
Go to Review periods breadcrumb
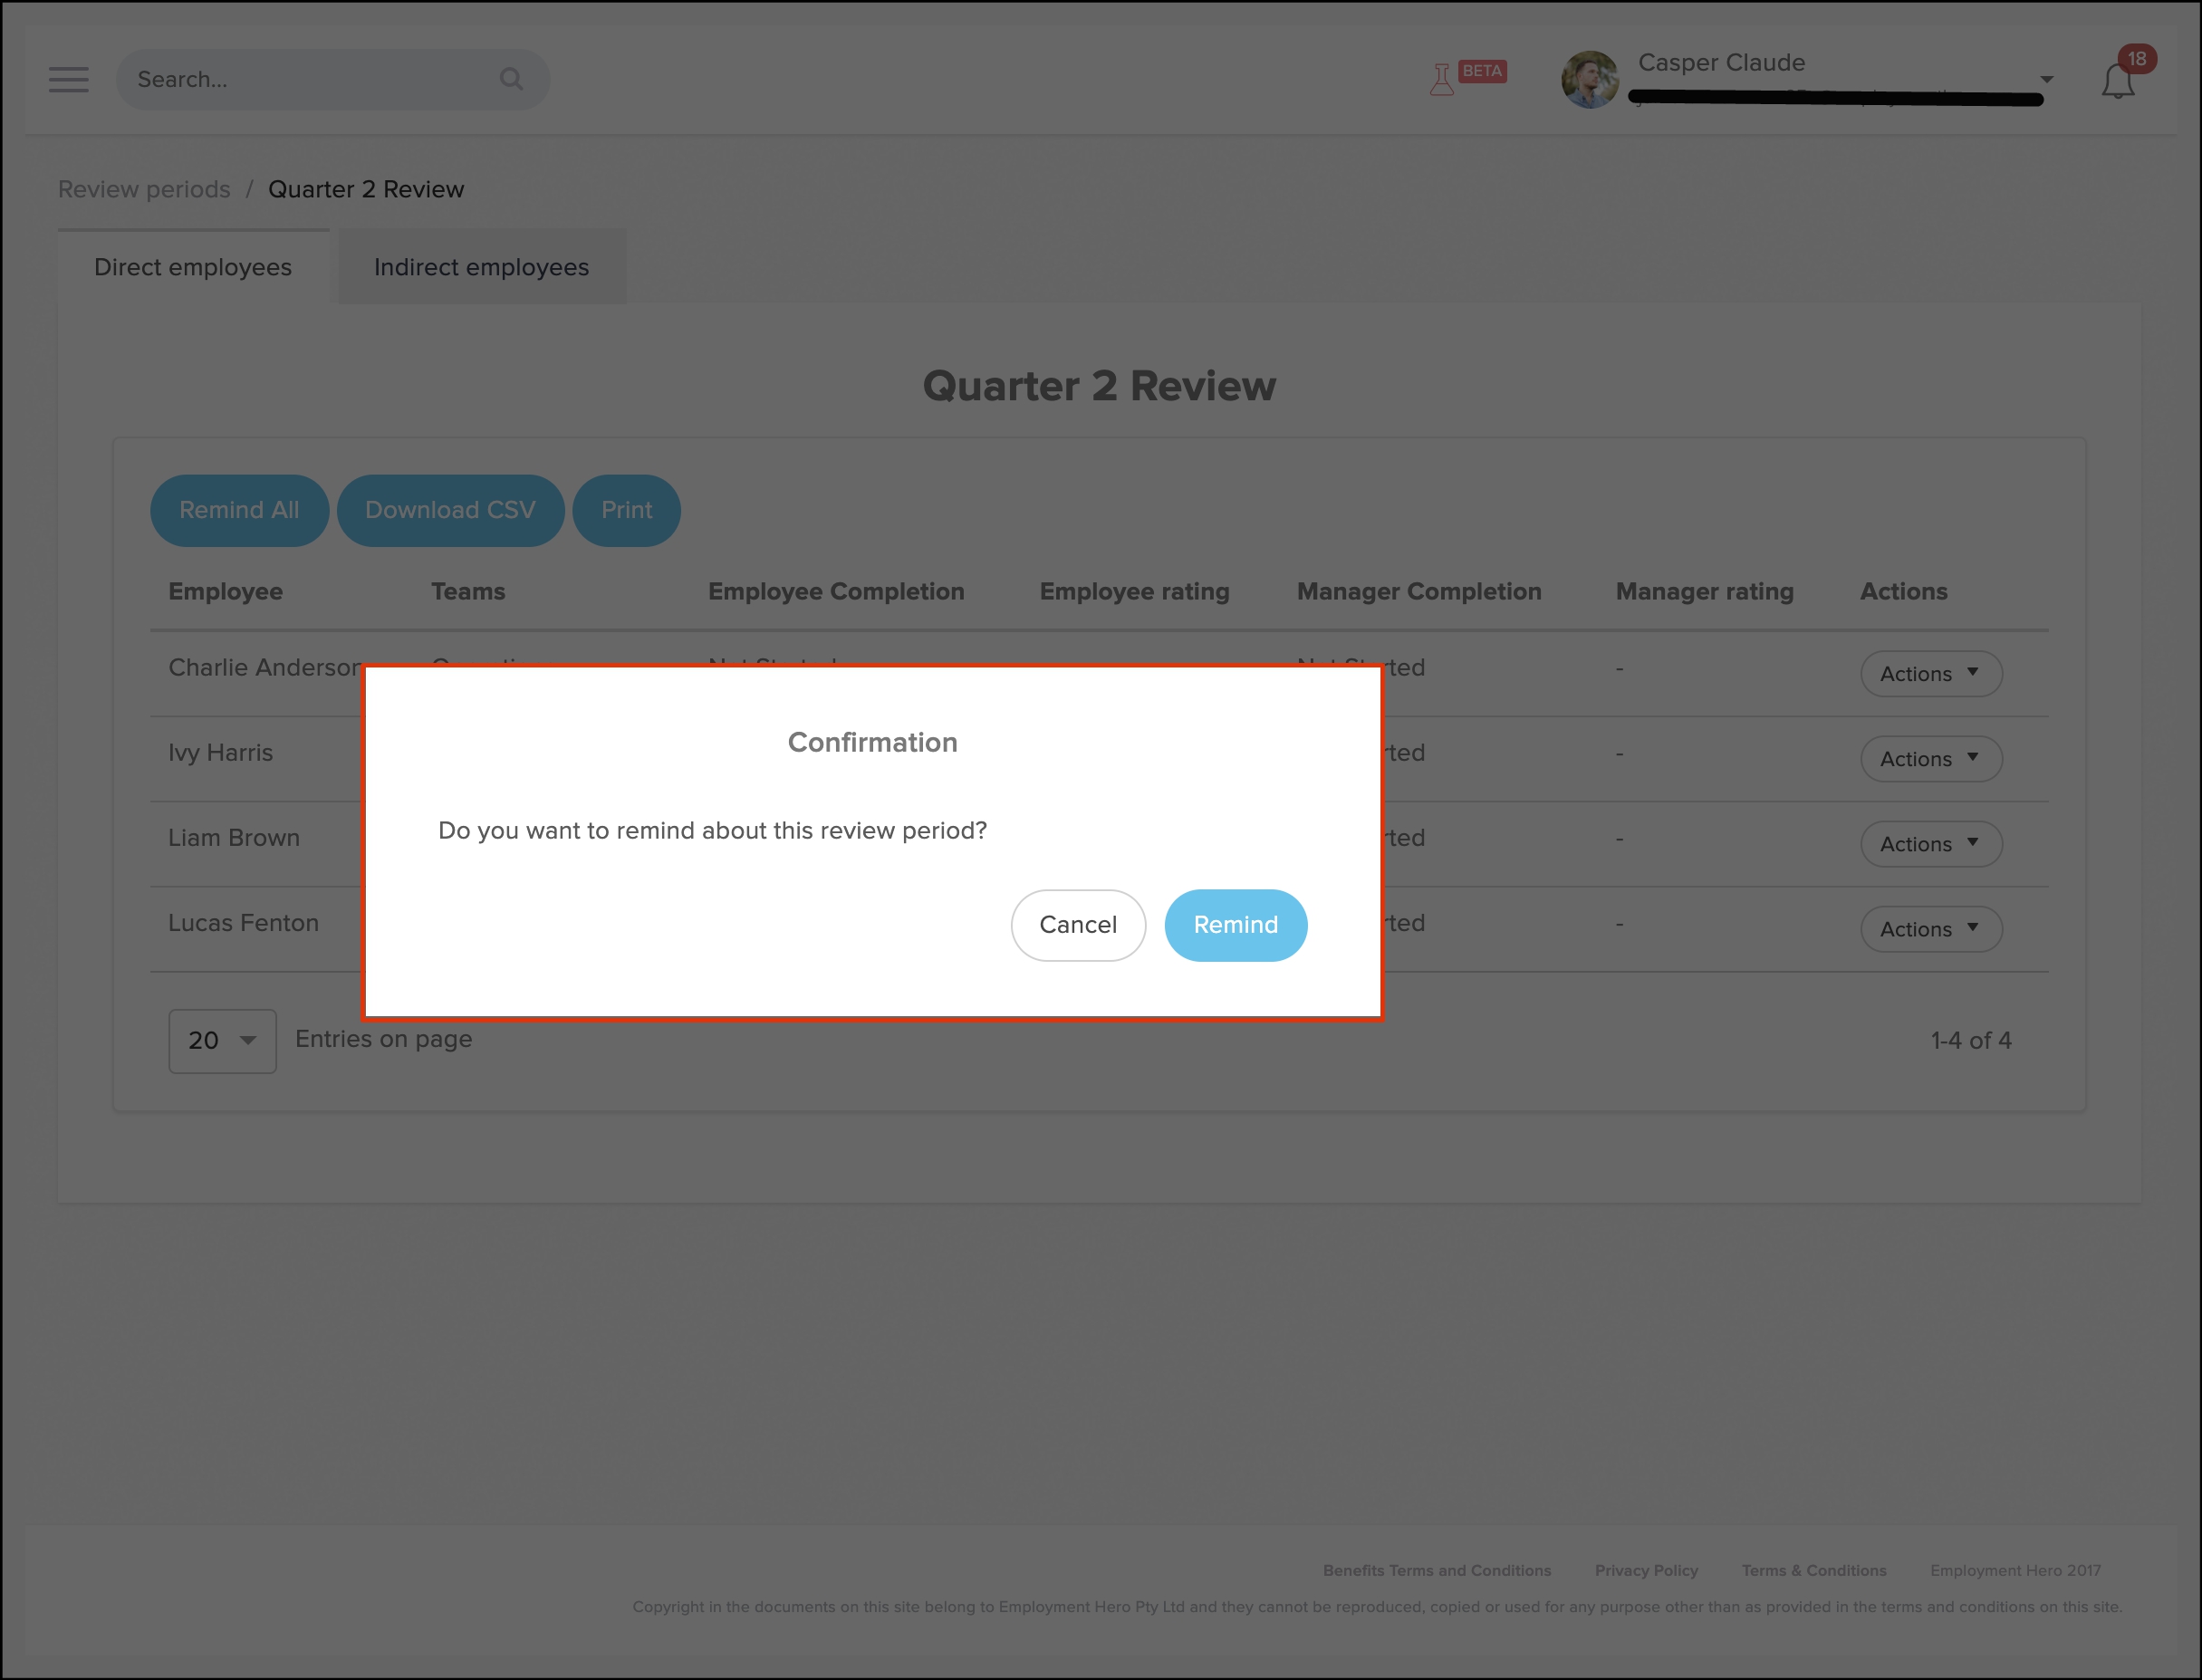coord(144,189)
